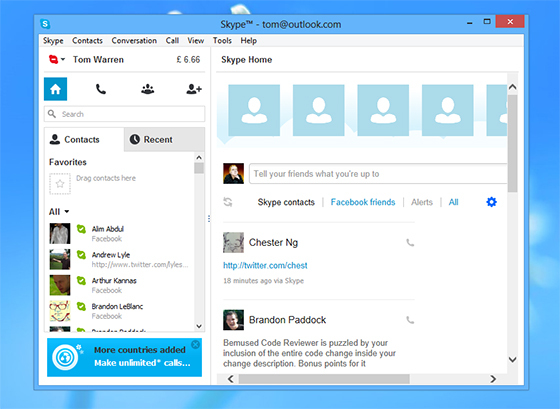Image resolution: width=560 pixels, height=409 pixels.
Task: Select Skype contacts feed filter
Action: pyautogui.click(x=286, y=202)
